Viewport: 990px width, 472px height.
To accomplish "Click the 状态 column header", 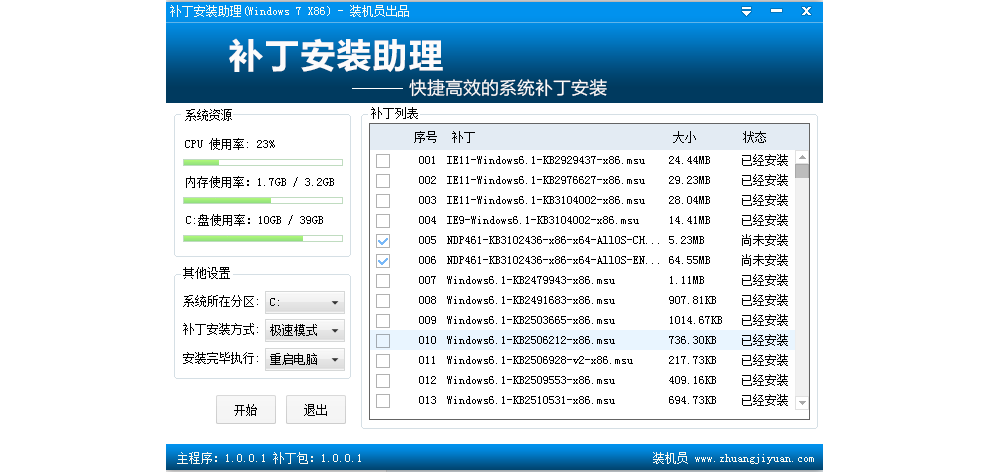I will 755,137.
